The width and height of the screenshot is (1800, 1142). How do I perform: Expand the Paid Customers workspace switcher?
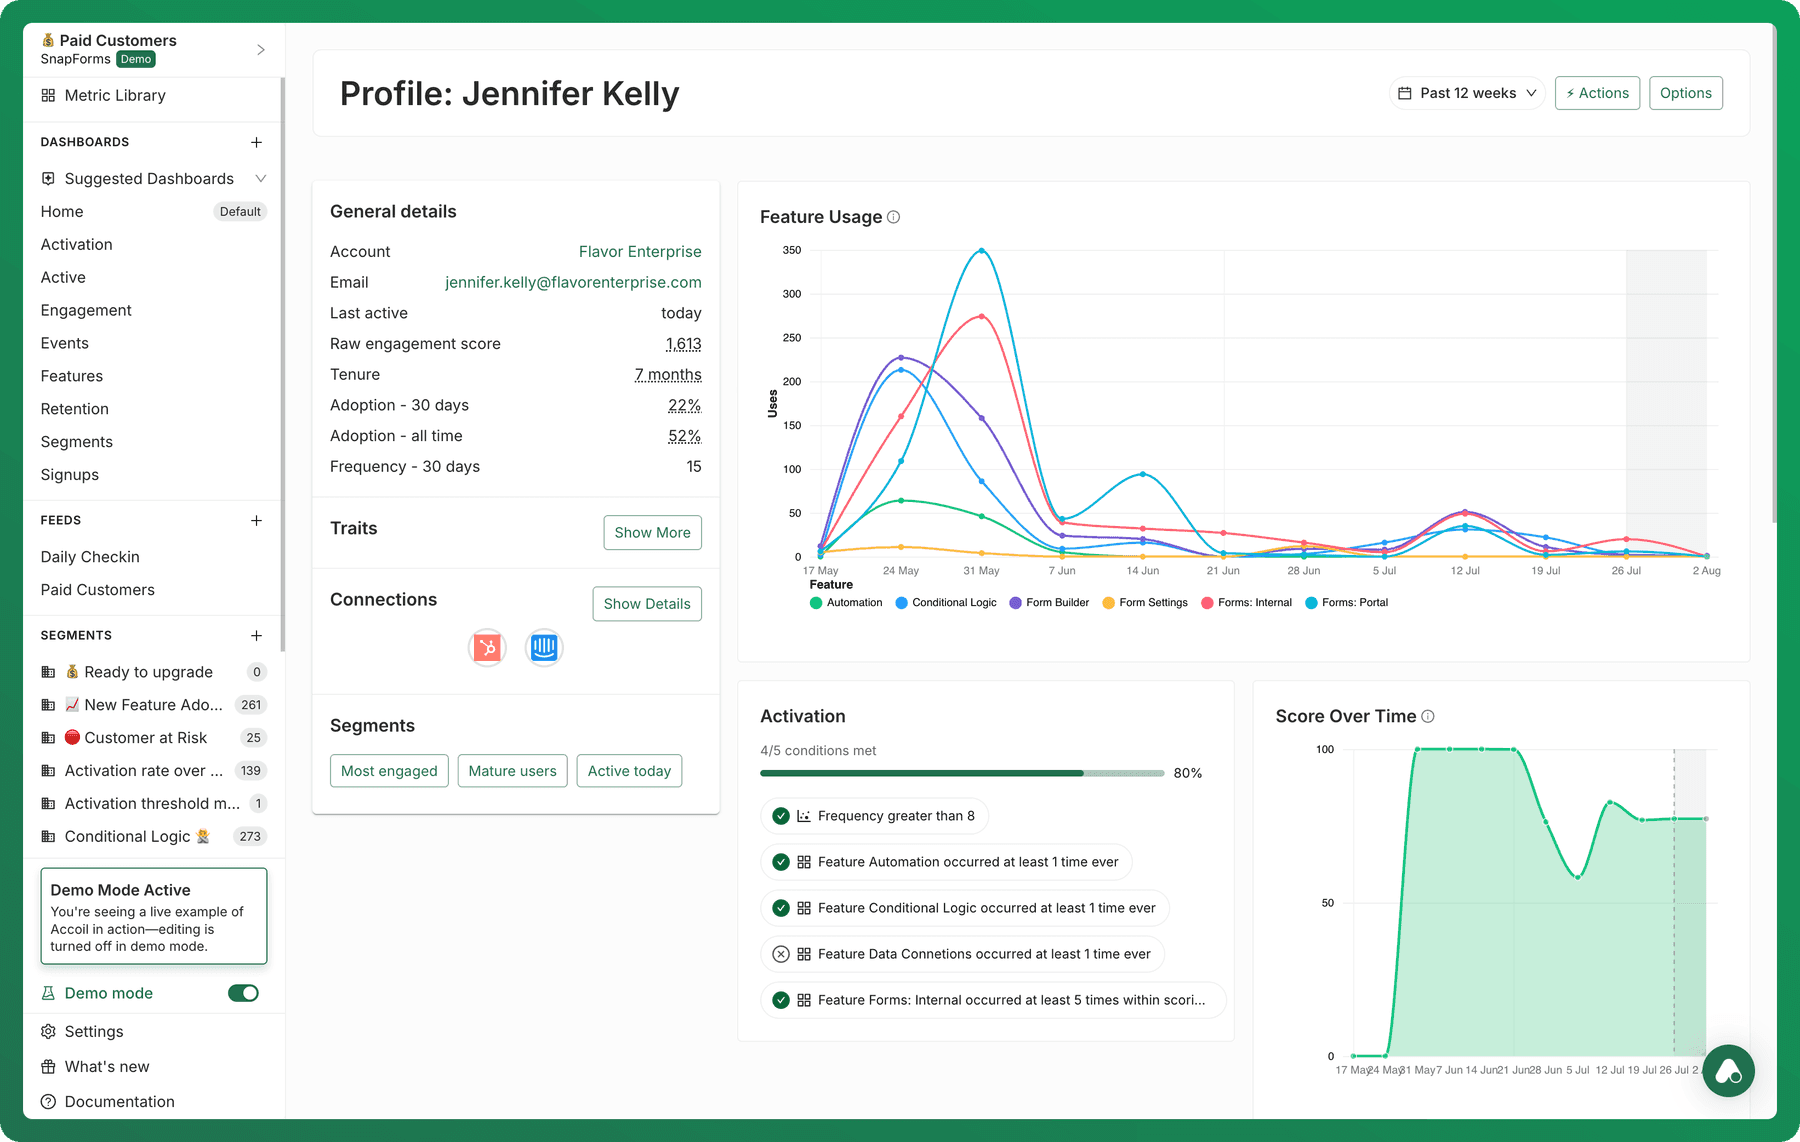(x=153, y=49)
